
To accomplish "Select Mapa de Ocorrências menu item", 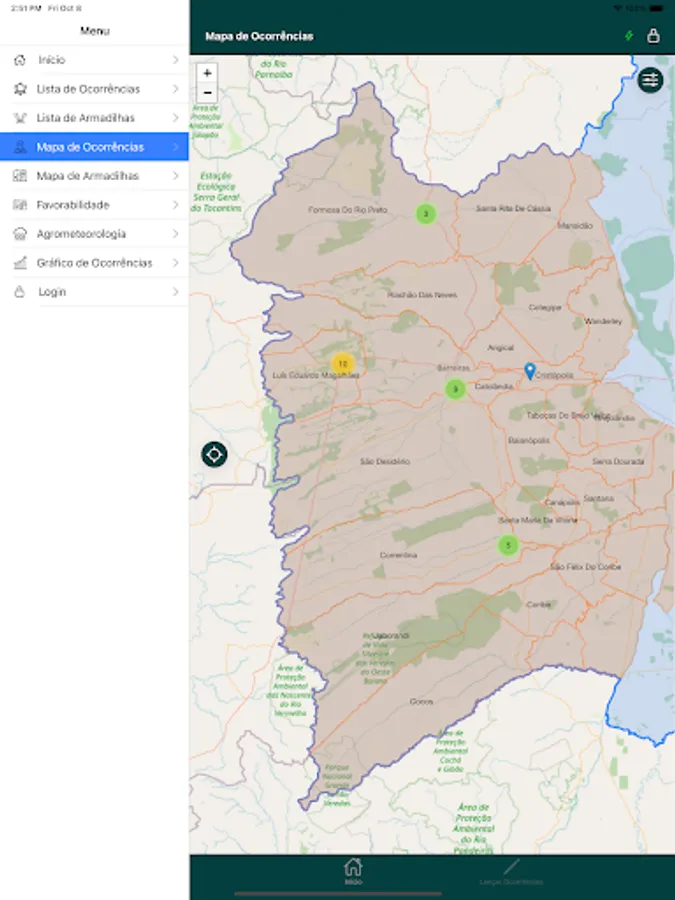I will pos(94,147).
